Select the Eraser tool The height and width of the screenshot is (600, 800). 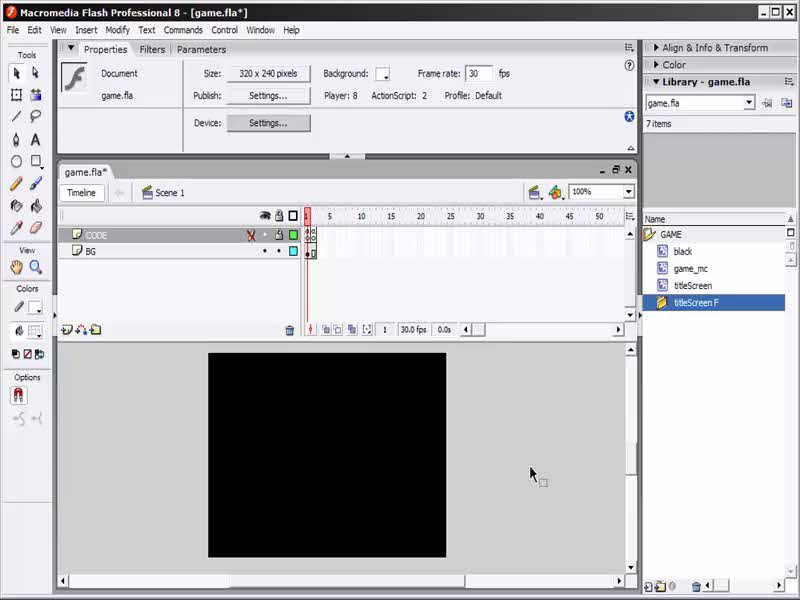[36, 228]
